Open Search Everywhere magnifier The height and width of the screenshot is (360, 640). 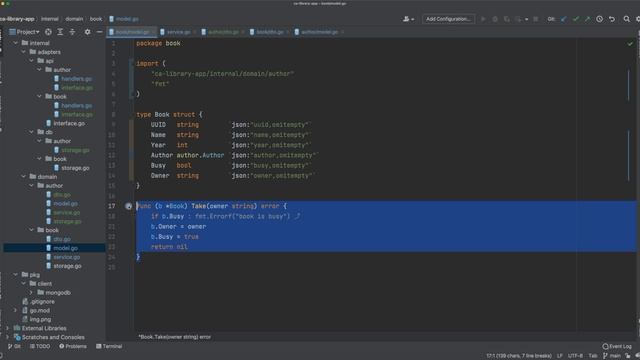(x=627, y=19)
